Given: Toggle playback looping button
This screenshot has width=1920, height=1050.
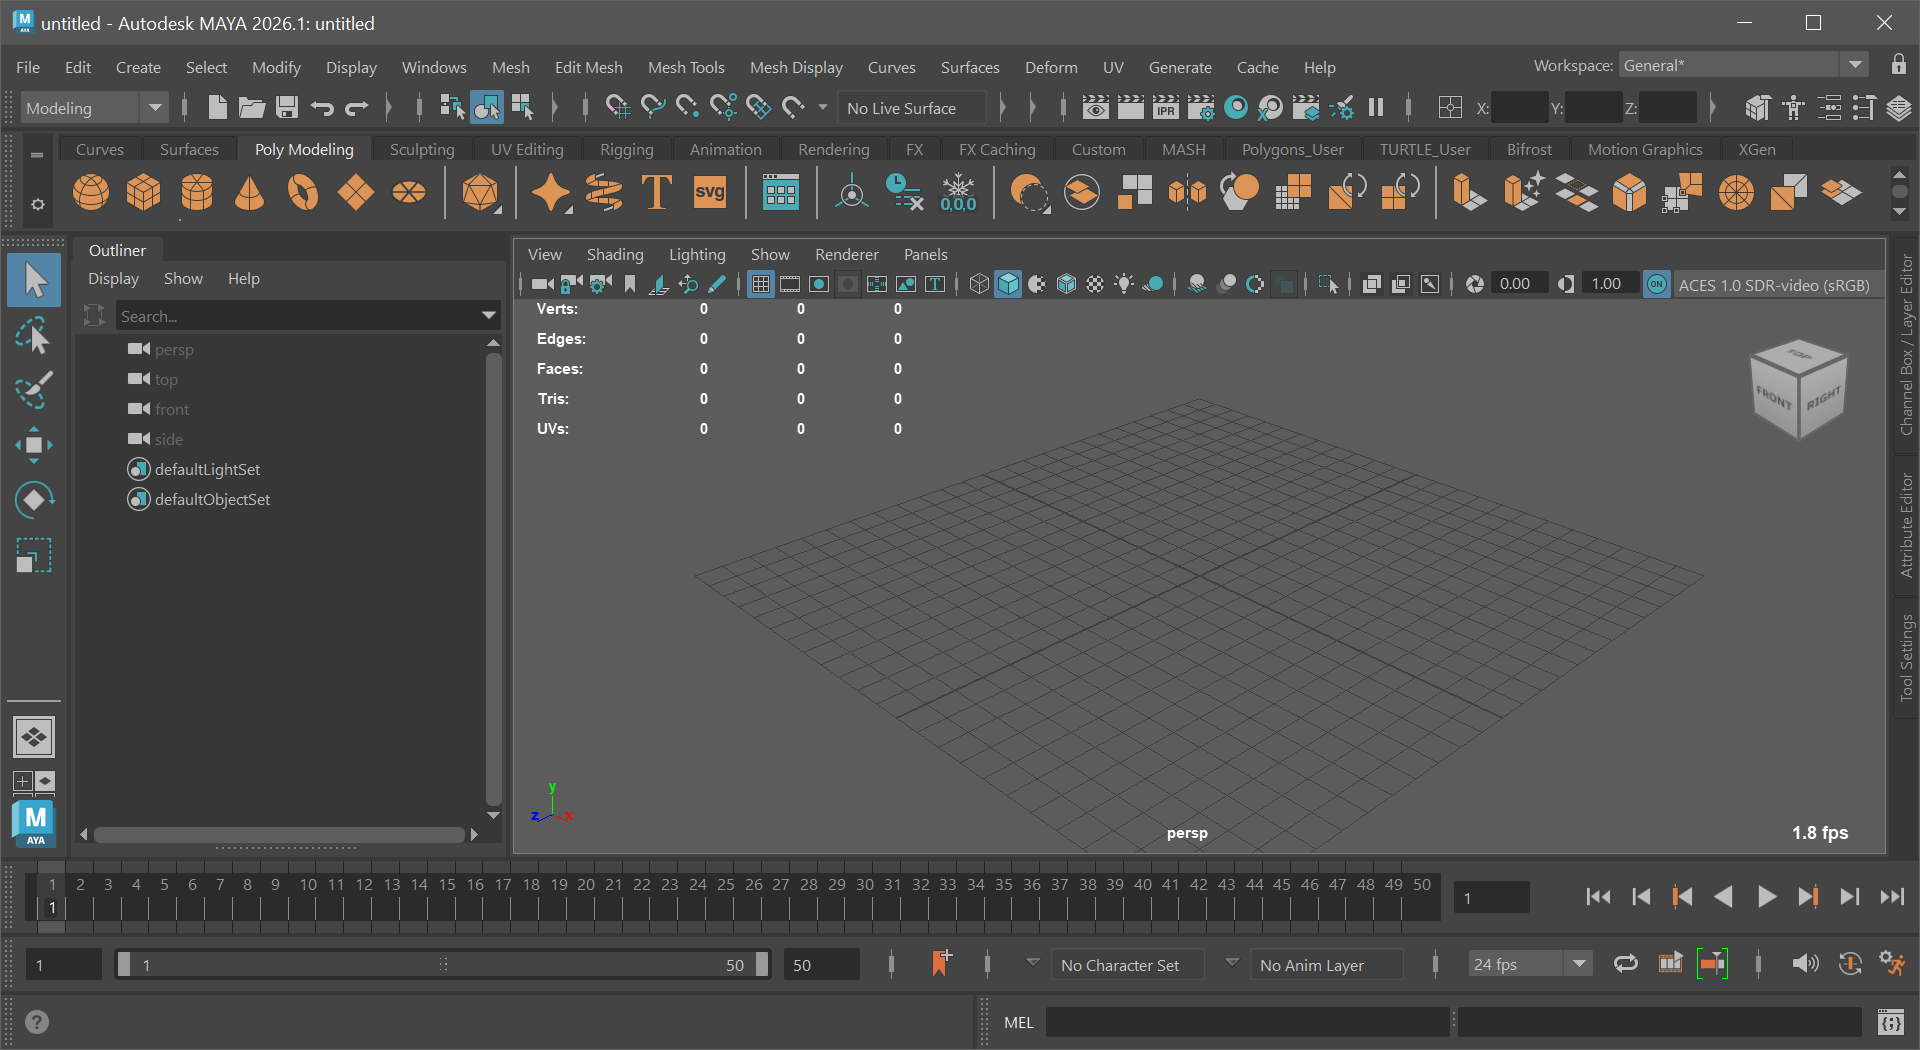Looking at the screenshot, I should coord(1625,964).
